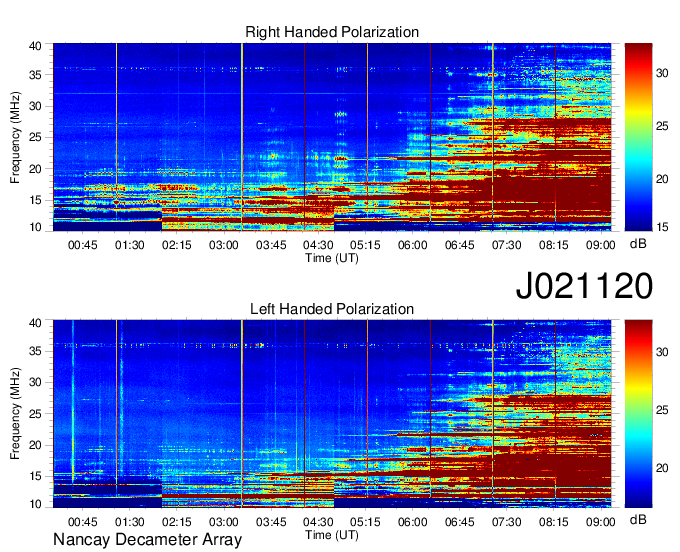The height and width of the screenshot is (552, 680).
Task: Click the Nancay Decameter Array caption
Action: [147, 540]
